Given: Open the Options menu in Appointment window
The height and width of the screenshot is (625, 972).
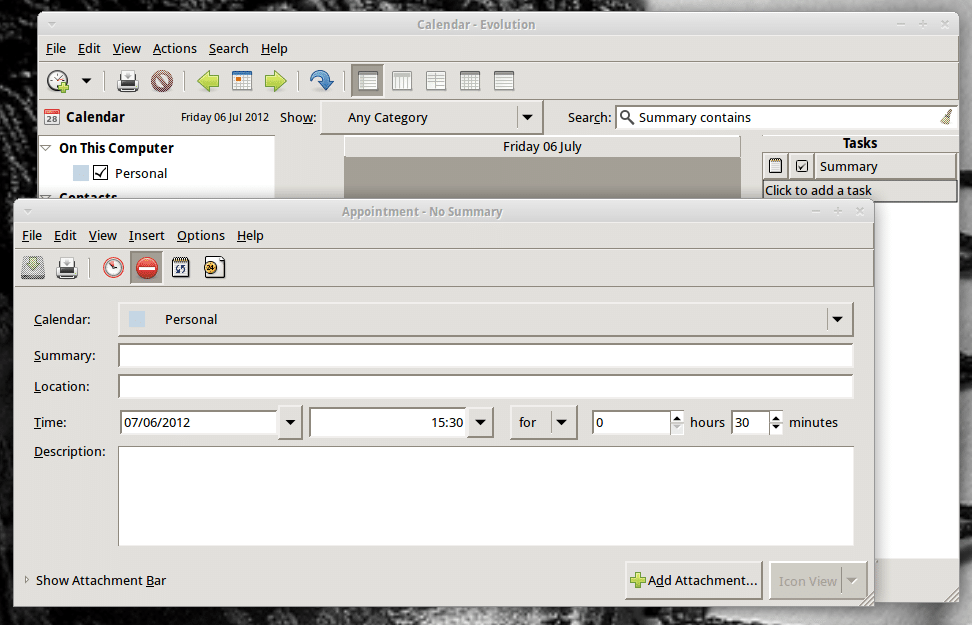Looking at the screenshot, I should click(x=201, y=236).
